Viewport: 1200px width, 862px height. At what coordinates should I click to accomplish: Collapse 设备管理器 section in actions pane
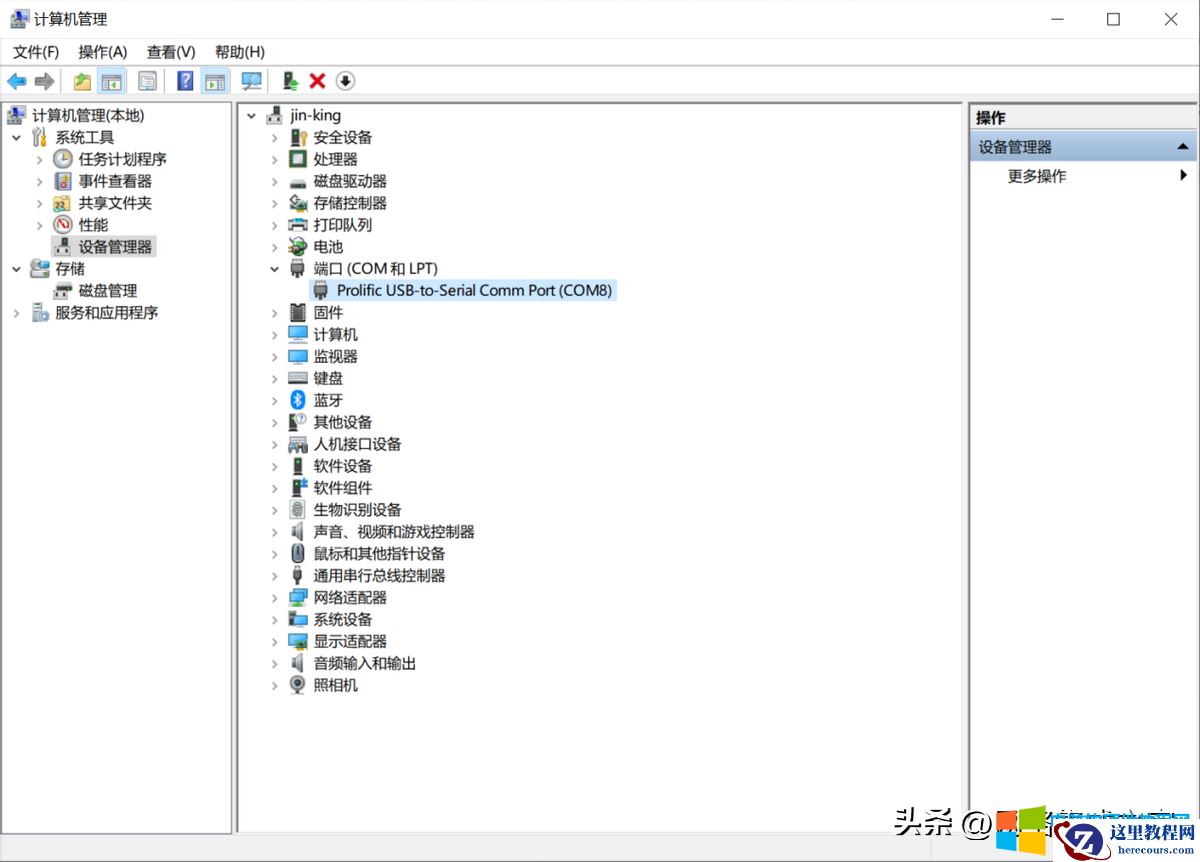[1184, 147]
